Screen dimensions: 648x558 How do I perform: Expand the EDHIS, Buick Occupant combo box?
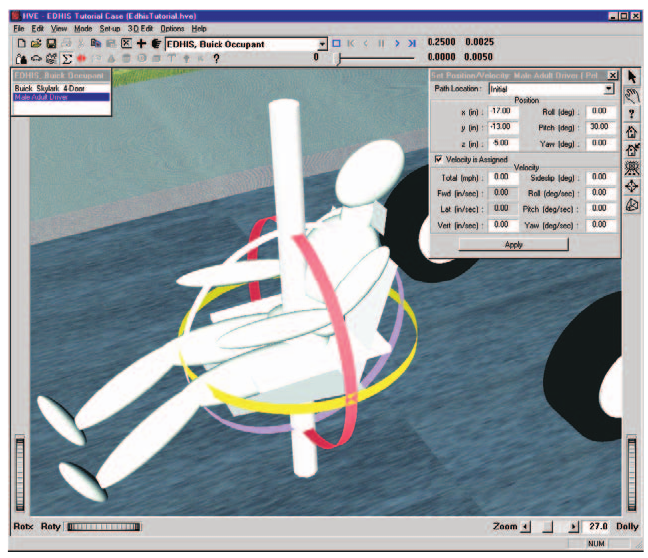tap(322, 44)
